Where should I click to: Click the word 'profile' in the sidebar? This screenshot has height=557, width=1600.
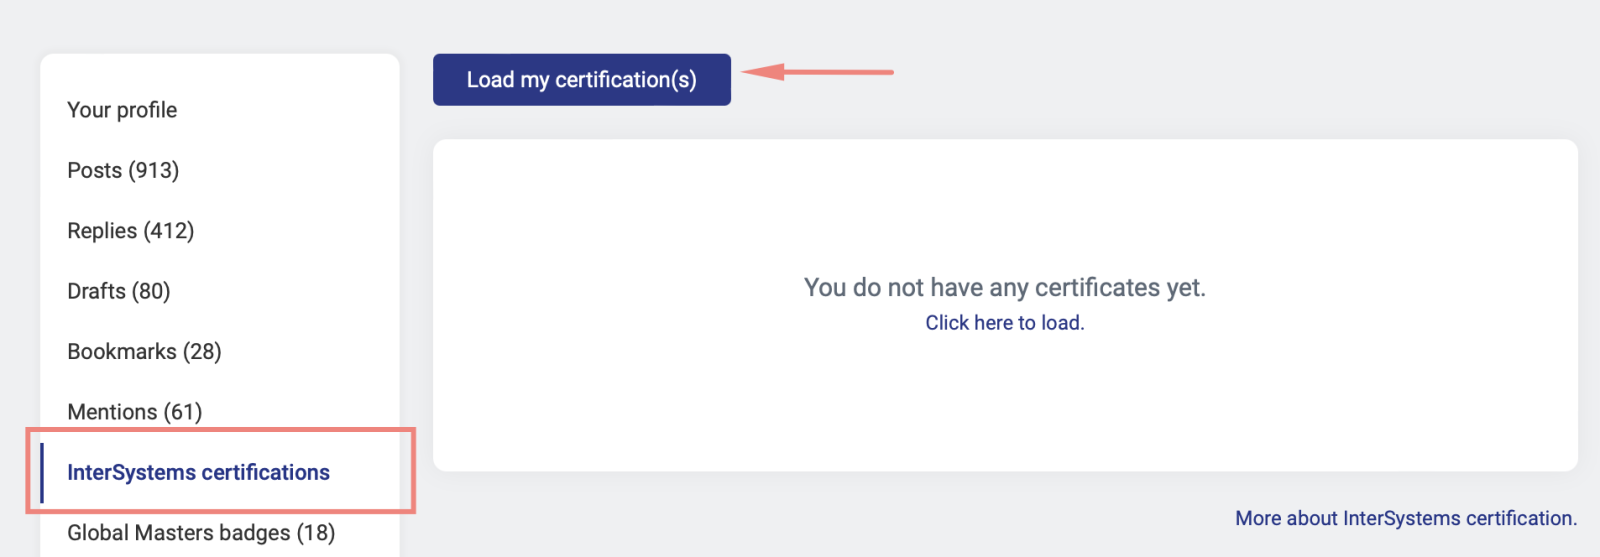(147, 110)
